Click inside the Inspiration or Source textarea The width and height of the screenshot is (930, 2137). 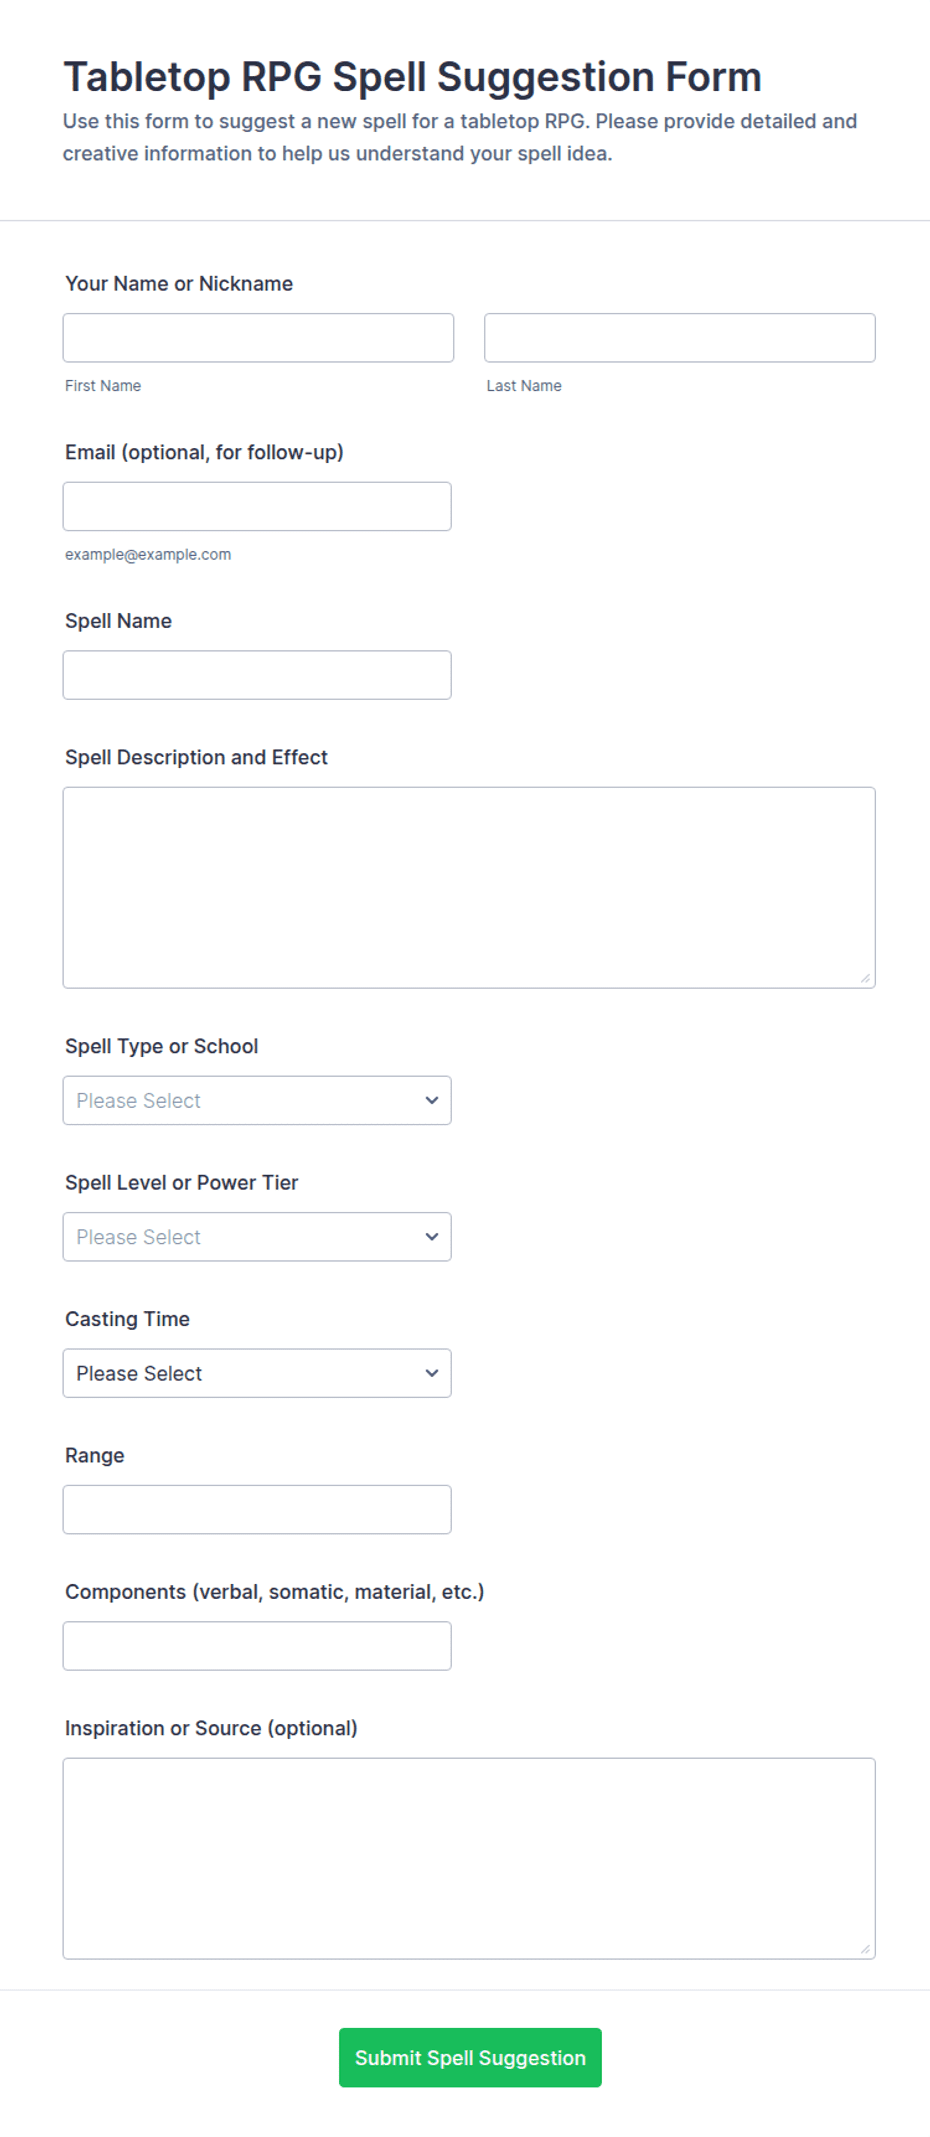(x=469, y=1858)
